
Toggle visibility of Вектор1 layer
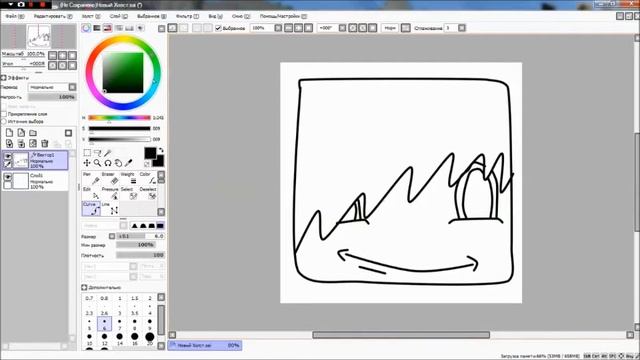(x=8, y=156)
